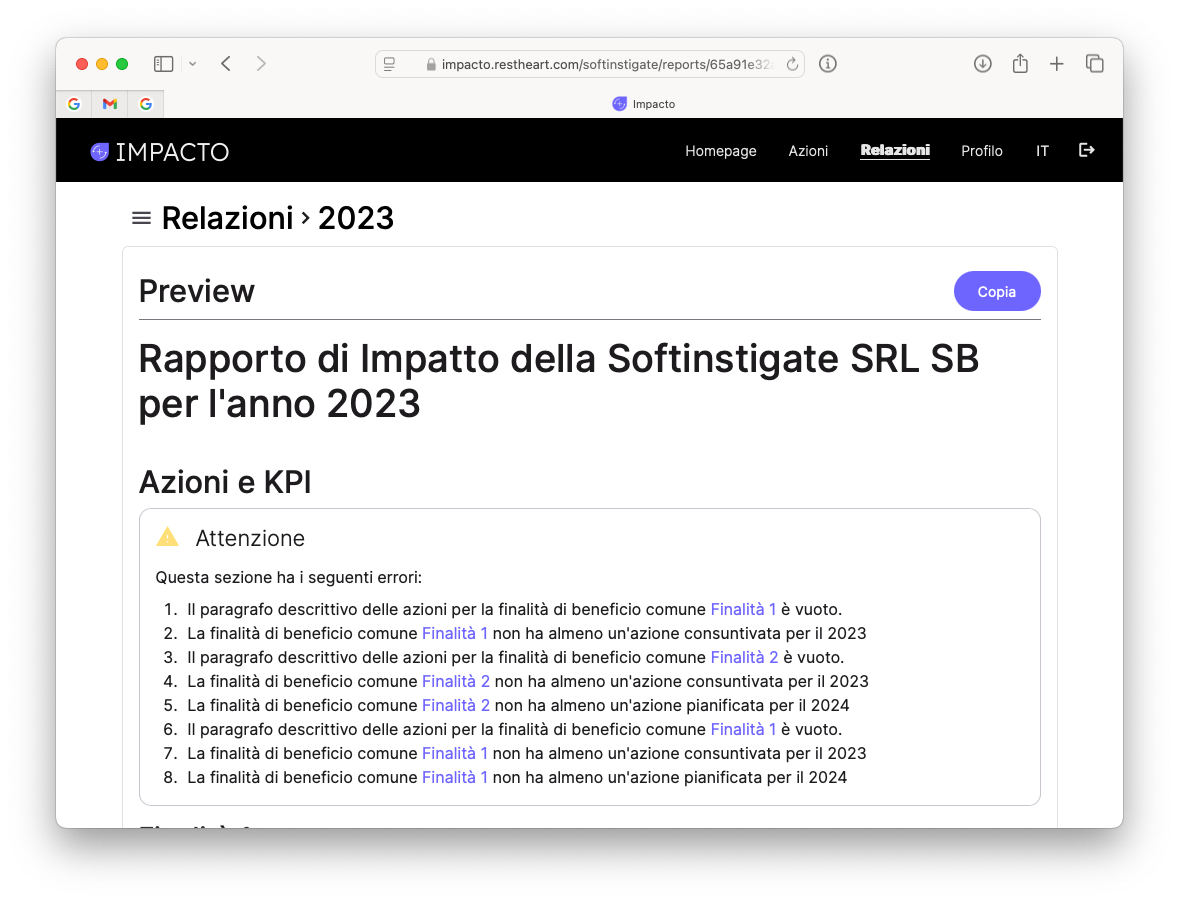This screenshot has width=1179, height=902.
Task: Click the IMPACTO logo in the header
Action: tap(160, 151)
